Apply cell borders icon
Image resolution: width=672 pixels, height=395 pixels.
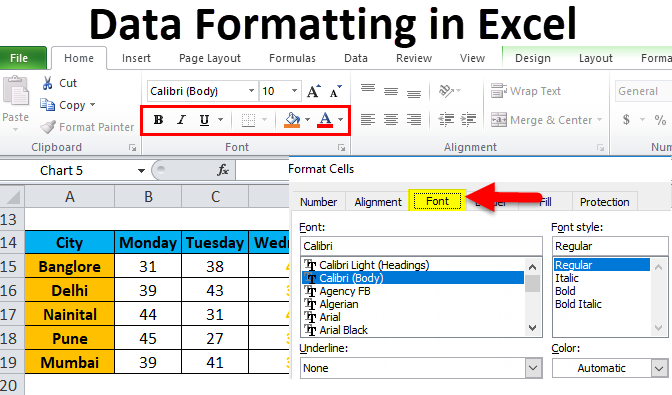click(248, 120)
